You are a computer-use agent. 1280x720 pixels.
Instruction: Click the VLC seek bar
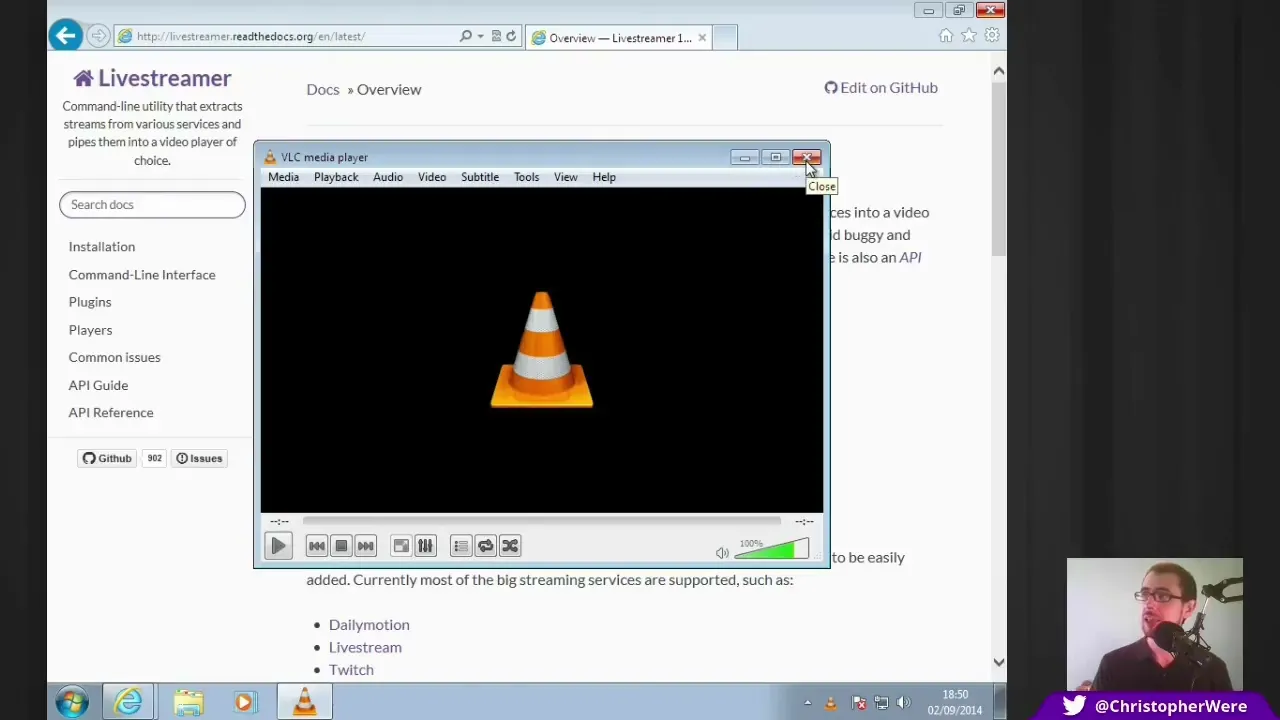tap(541, 521)
